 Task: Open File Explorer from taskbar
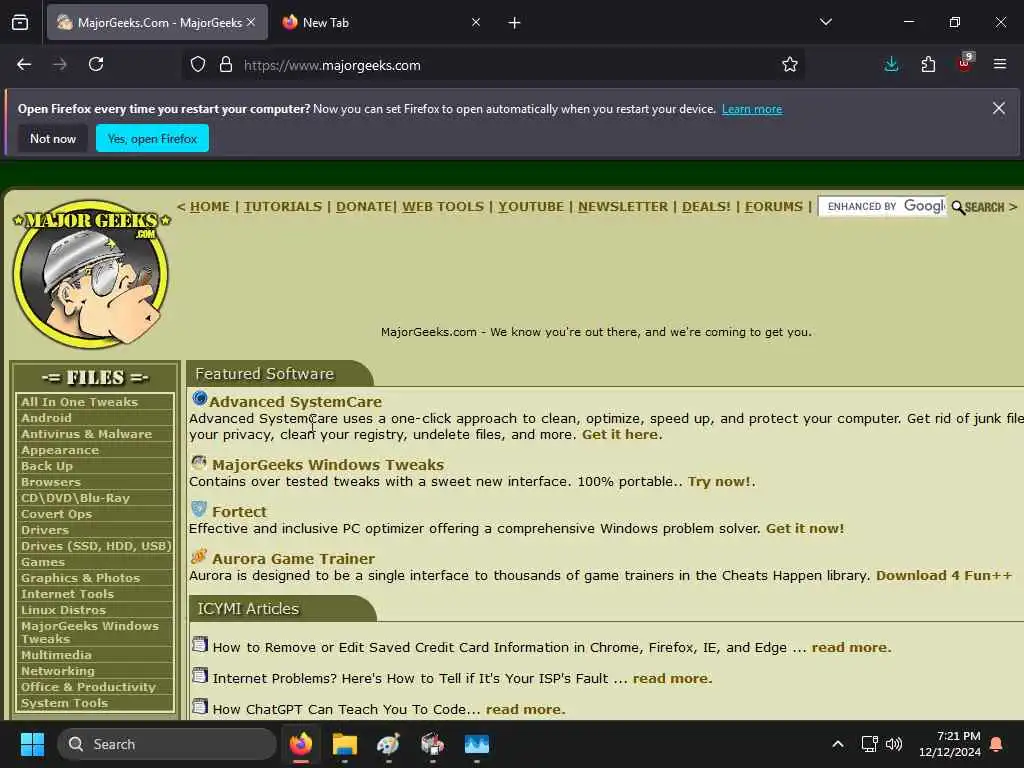[344, 744]
